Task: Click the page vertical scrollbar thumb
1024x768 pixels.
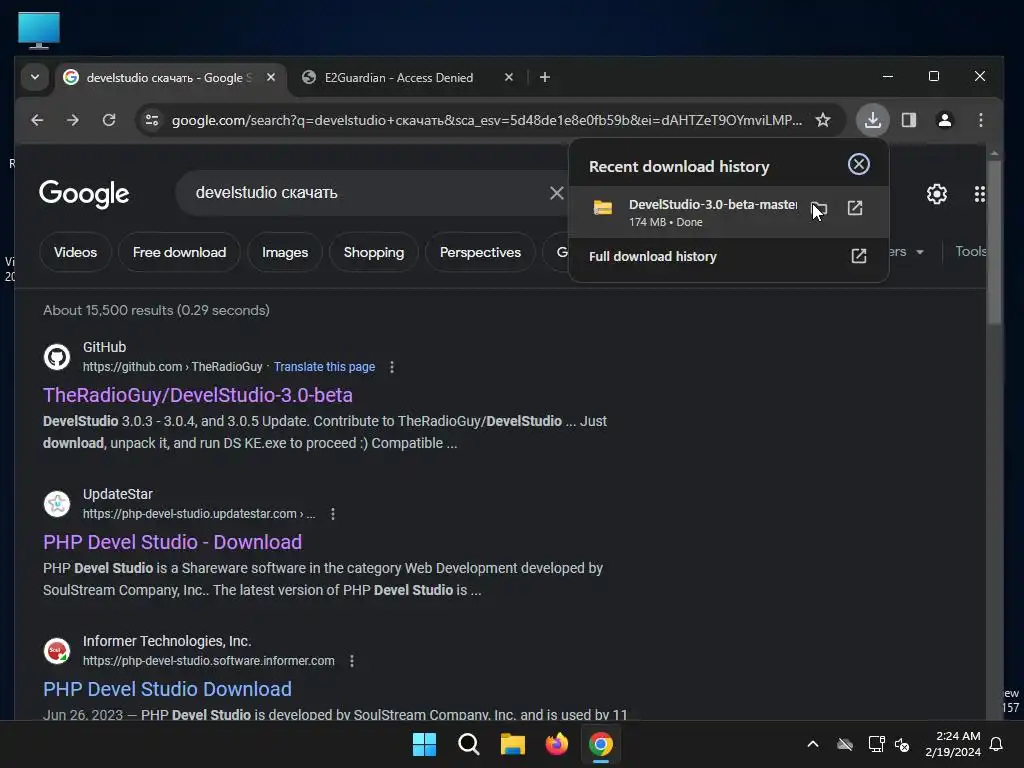Action: coord(994,242)
